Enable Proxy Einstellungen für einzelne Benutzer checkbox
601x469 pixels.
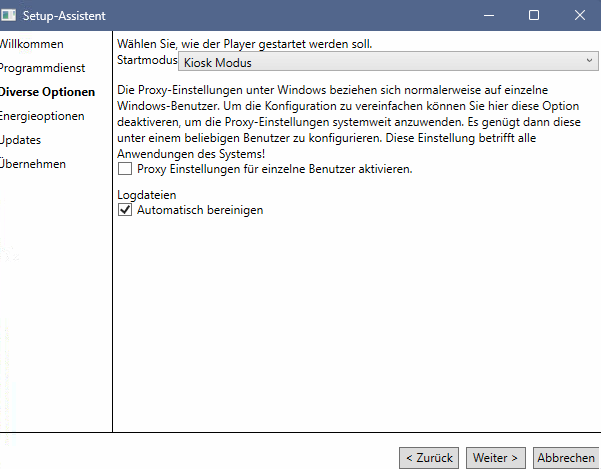(125, 169)
